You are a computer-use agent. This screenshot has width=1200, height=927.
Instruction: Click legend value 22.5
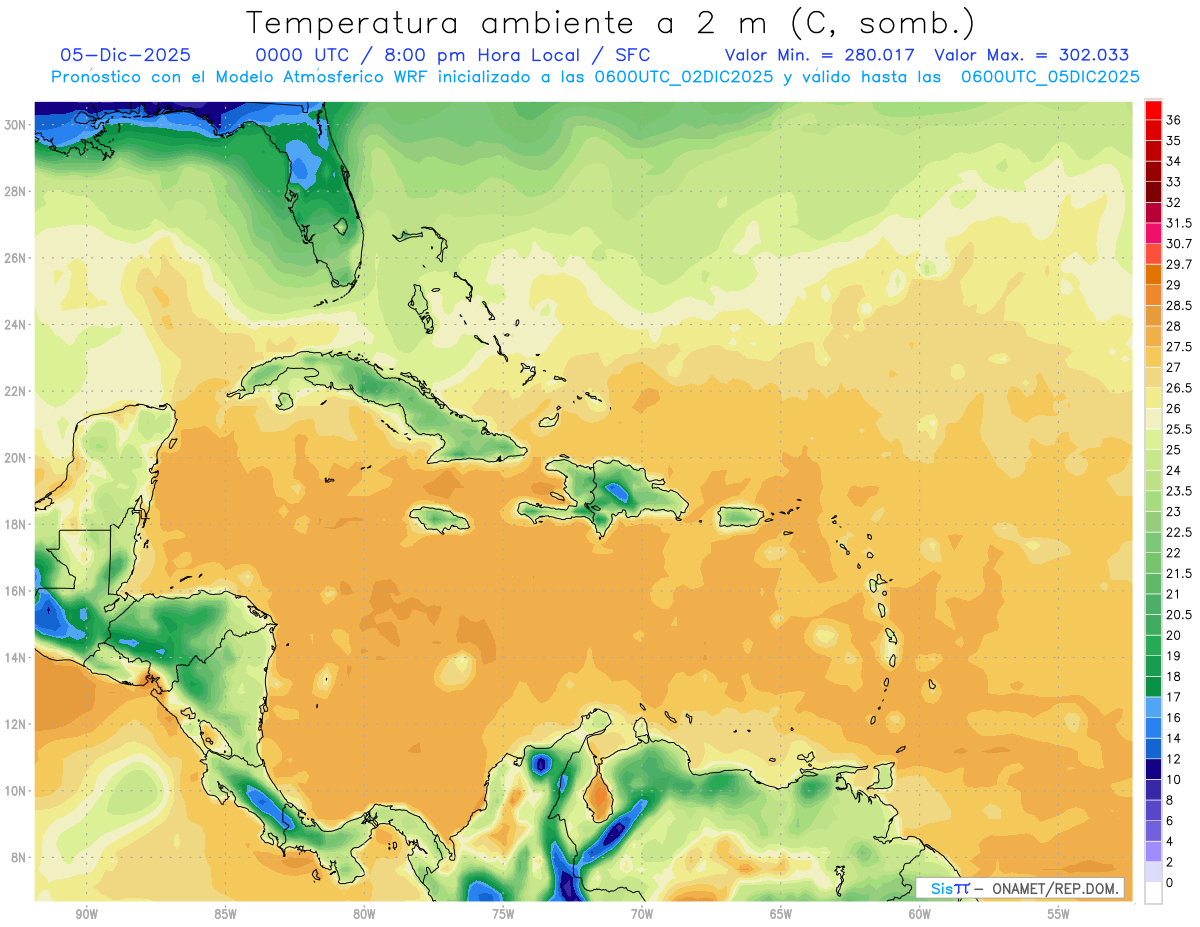tap(1179, 532)
